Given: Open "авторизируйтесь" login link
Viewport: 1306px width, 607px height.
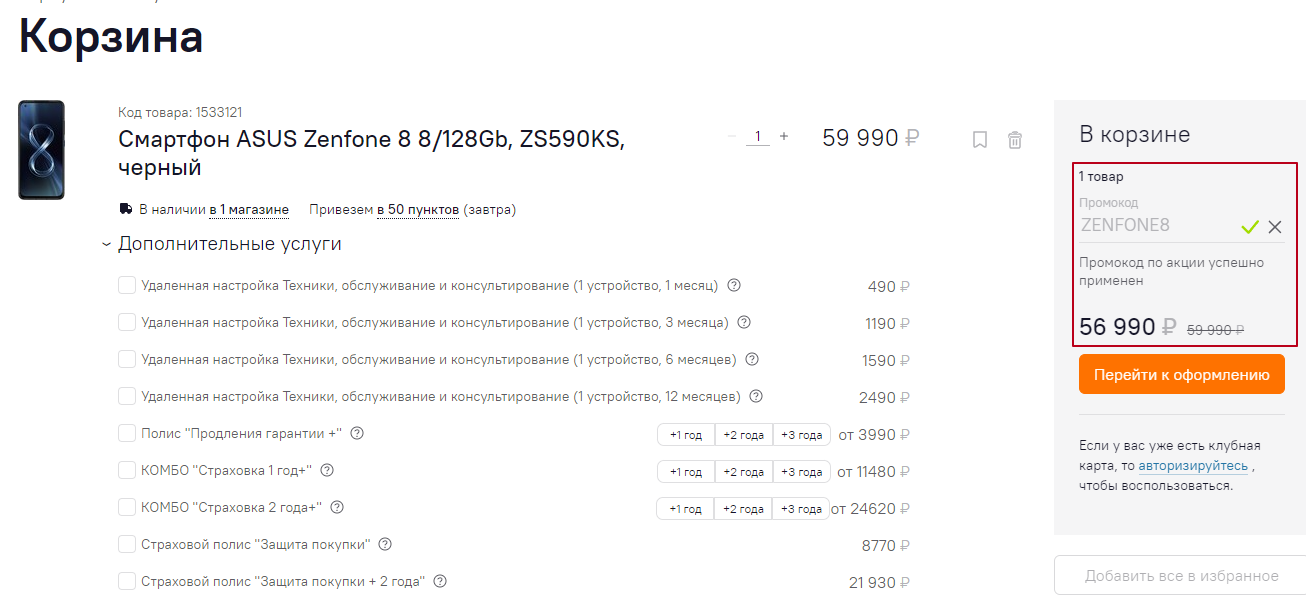Looking at the screenshot, I should click(1192, 466).
